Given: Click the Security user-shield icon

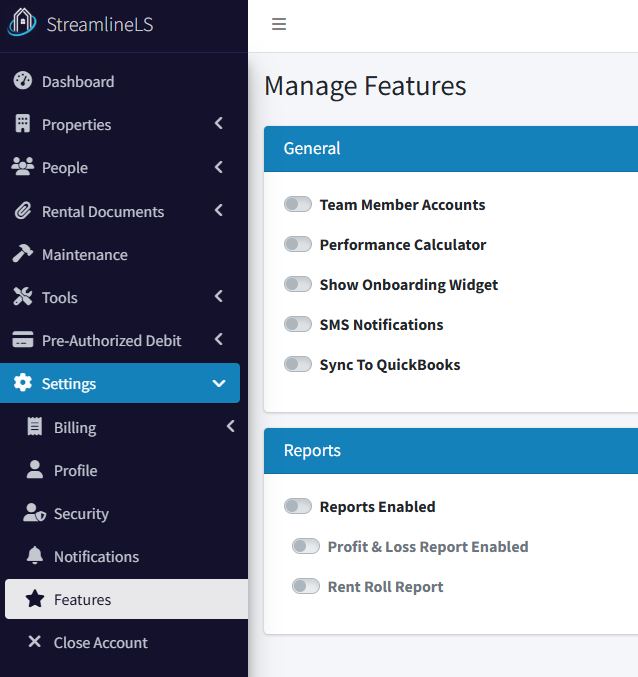Looking at the screenshot, I should tap(35, 513).
